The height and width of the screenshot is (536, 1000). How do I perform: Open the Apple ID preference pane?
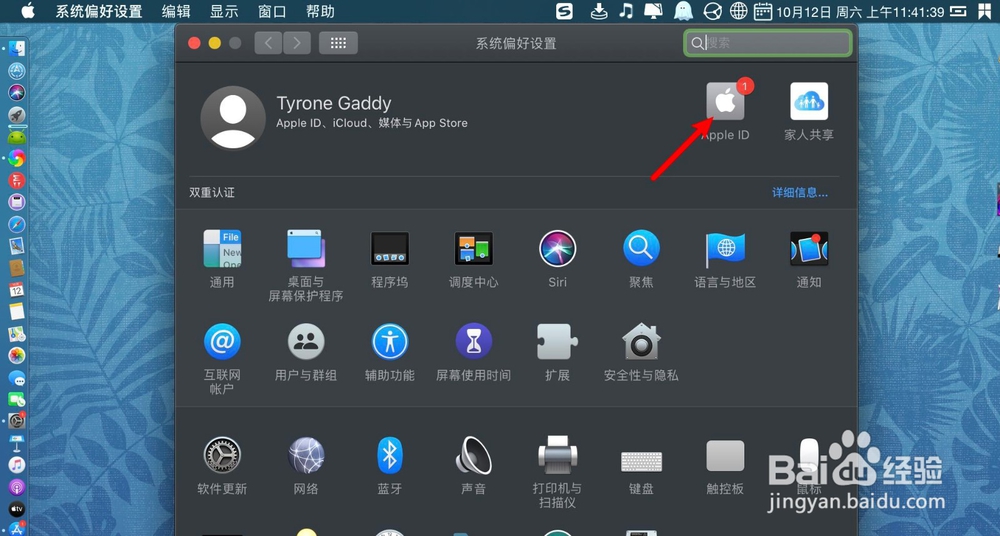pos(725,101)
